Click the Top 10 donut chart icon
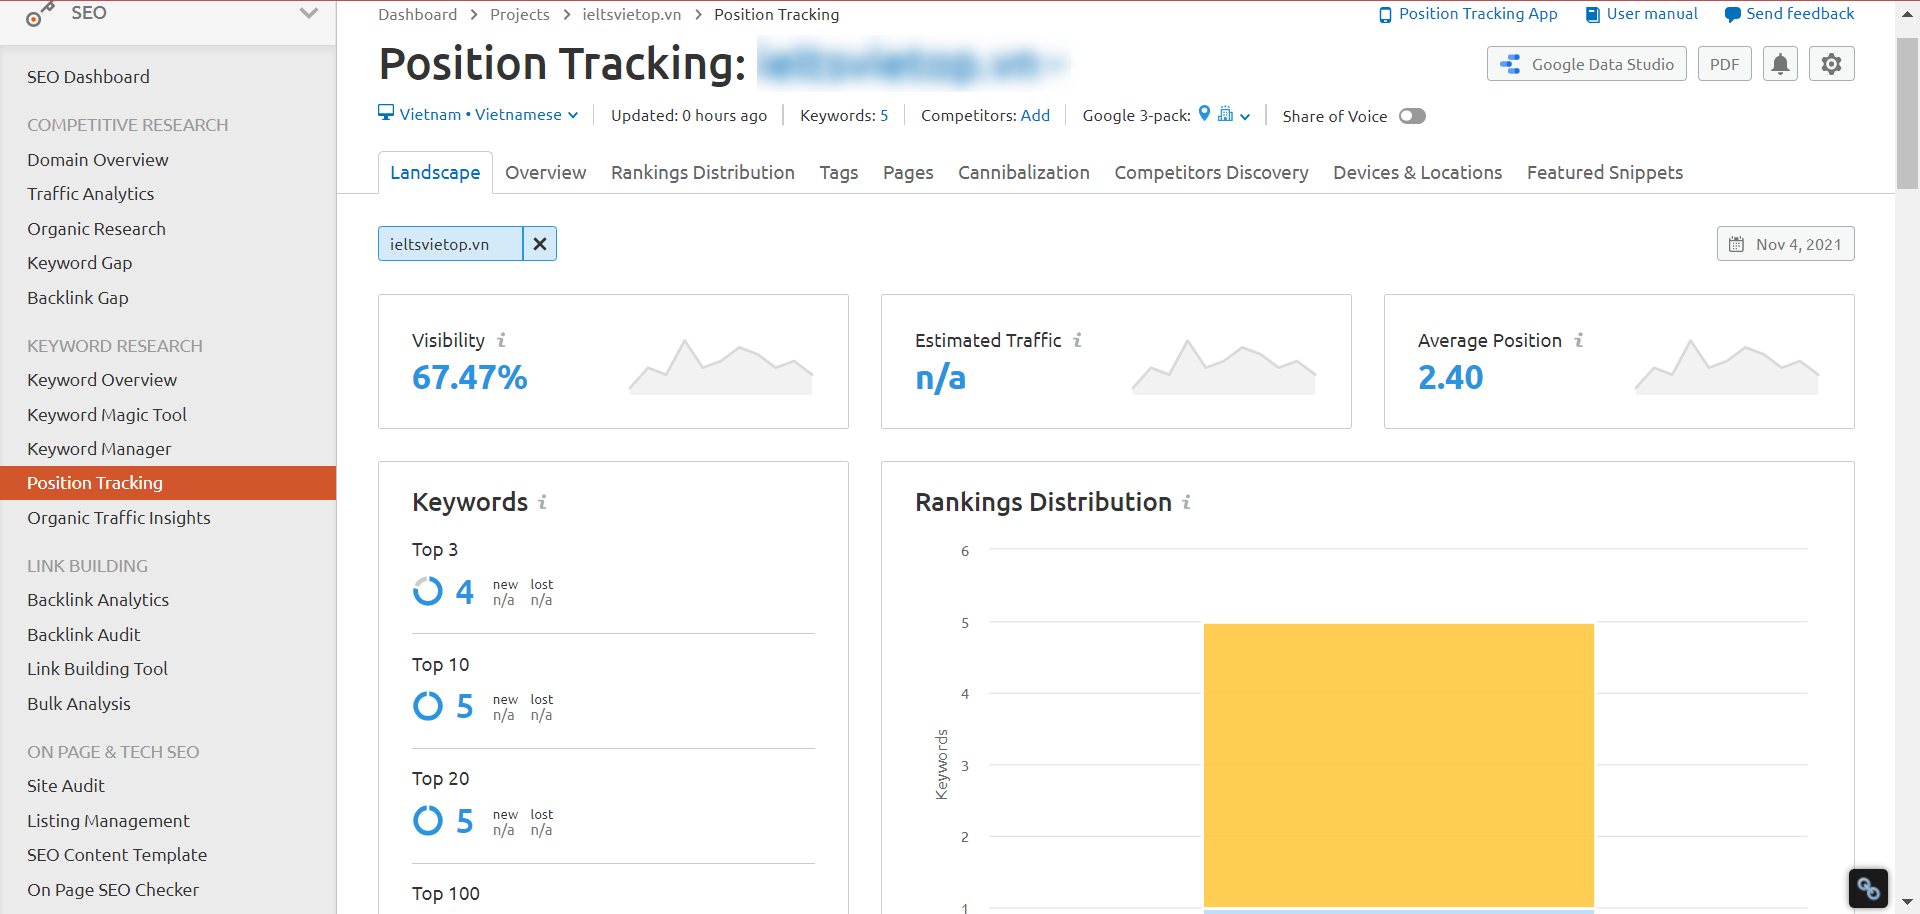This screenshot has width=1920, height=914. (x=428, y=706)
